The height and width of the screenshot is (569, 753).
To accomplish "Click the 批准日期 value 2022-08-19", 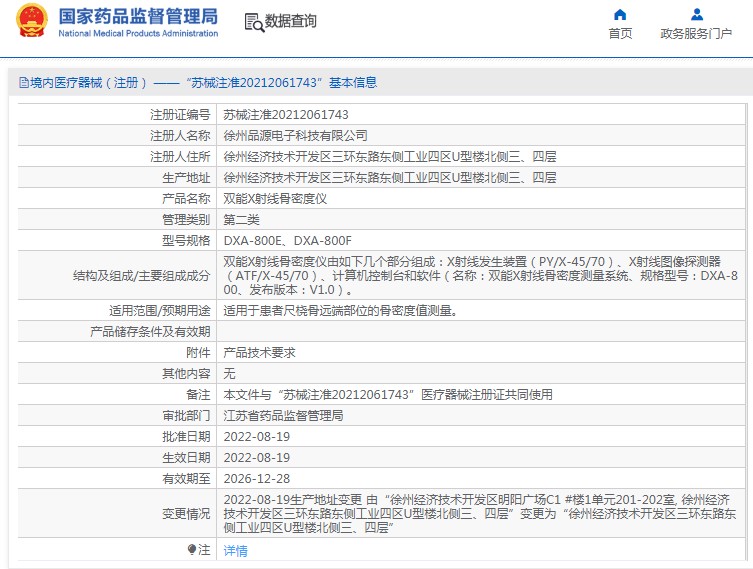I will [257, 437].
